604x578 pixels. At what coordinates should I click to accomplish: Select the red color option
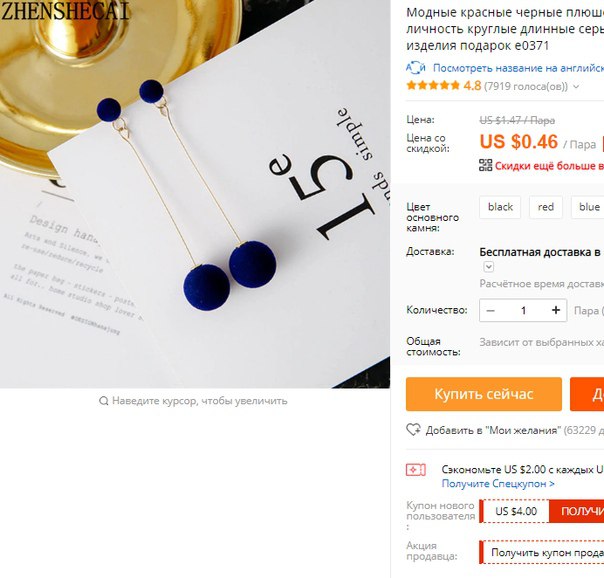pyautogui.click(x=545, y=207)
